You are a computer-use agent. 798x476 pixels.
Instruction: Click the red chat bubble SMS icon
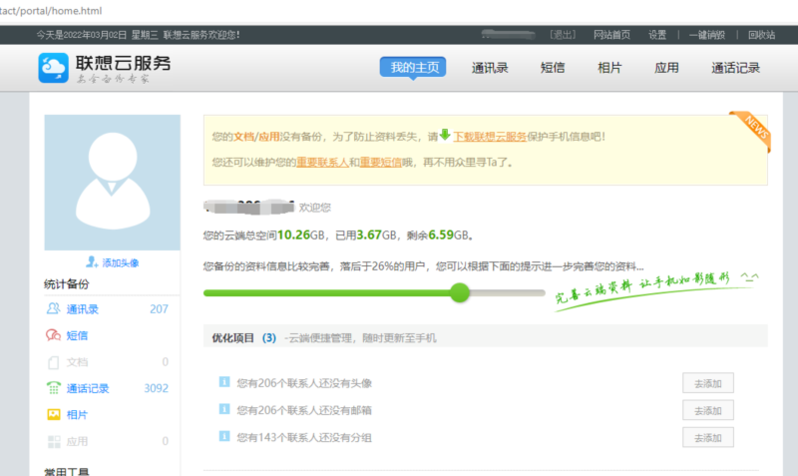(54, 335)
